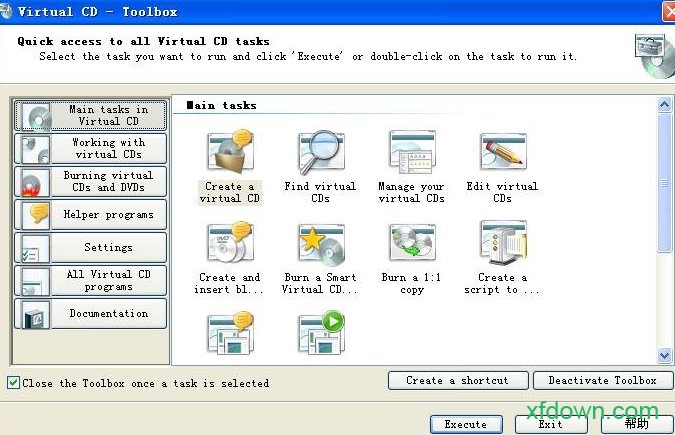The width and height of the screenshot is (675, 435).
Task: Open the Settings category
Action: click(x=89, y=247)
